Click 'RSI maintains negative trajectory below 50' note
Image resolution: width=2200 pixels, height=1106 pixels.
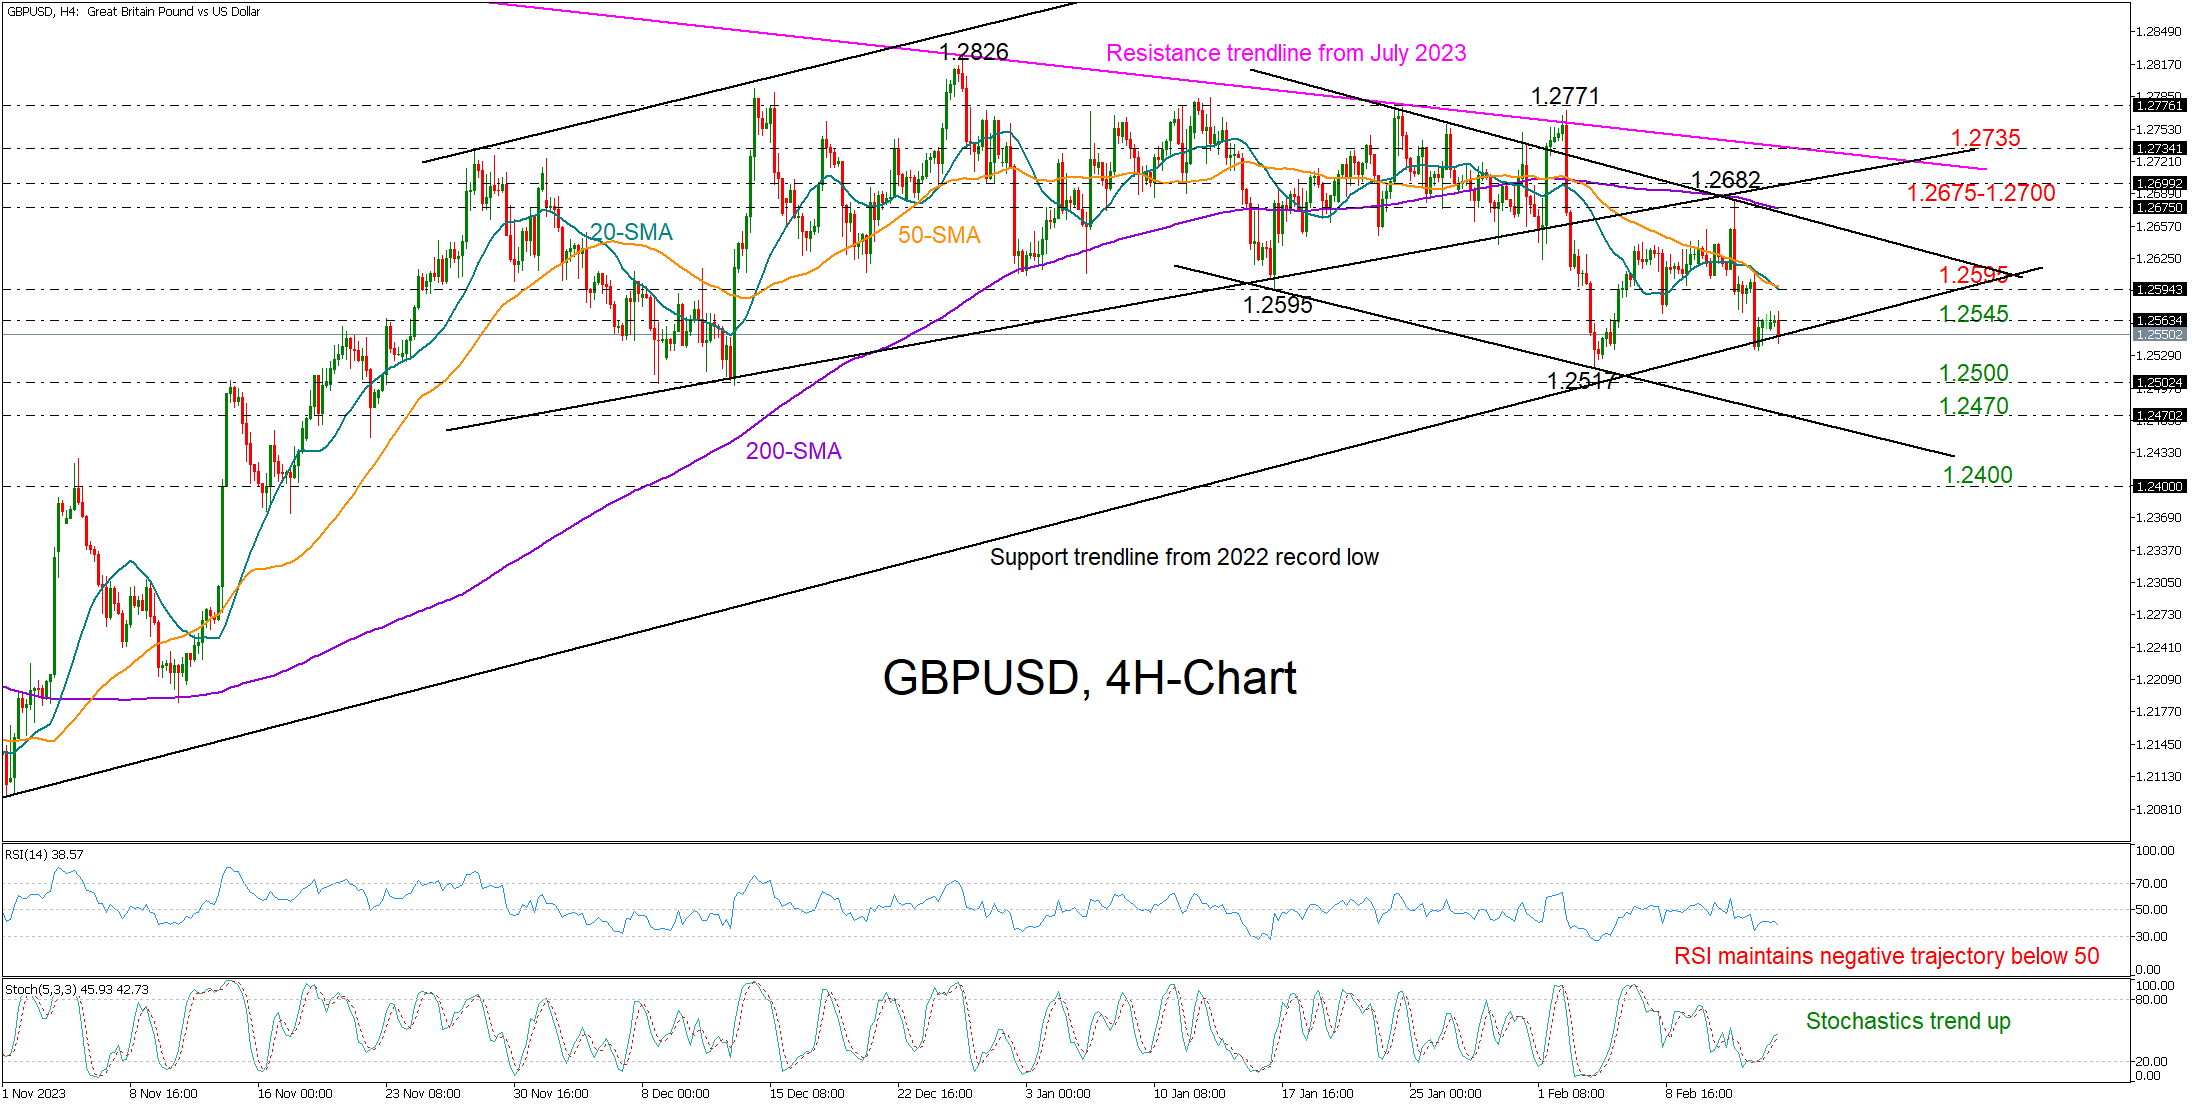point(1886,956)
